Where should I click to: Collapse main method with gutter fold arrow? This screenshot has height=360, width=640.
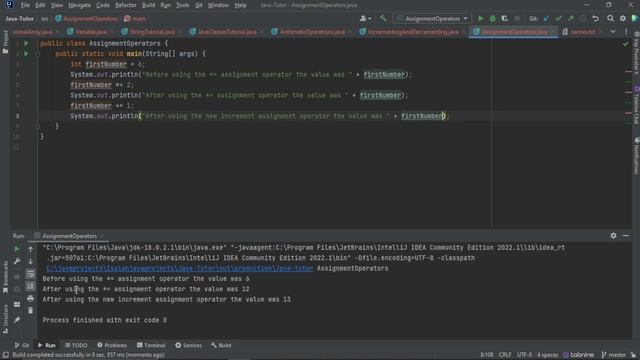(x=37, y=54)
